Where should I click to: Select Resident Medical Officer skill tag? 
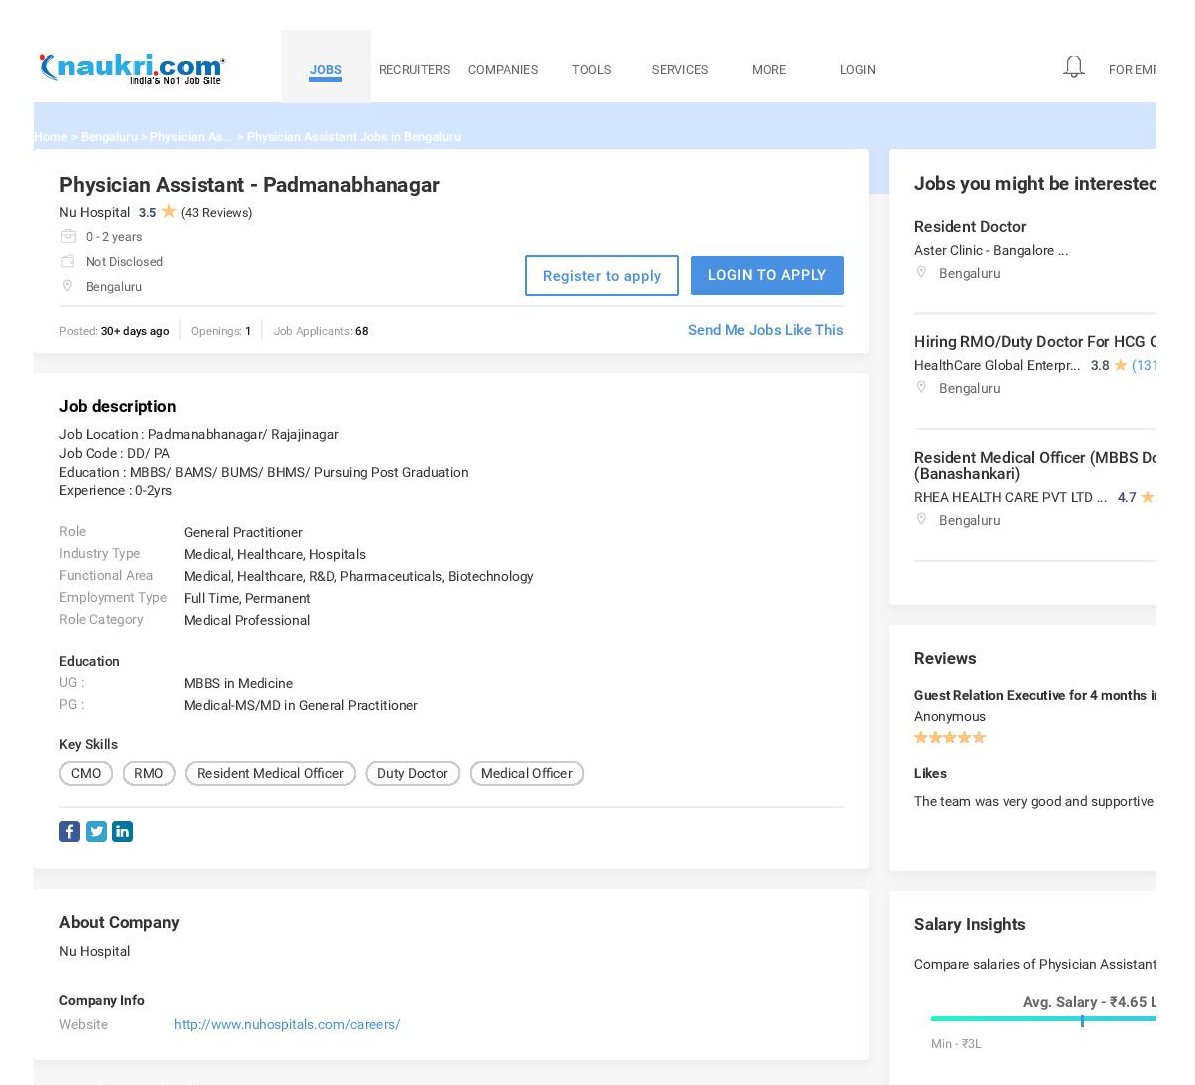tap(271, 773)
